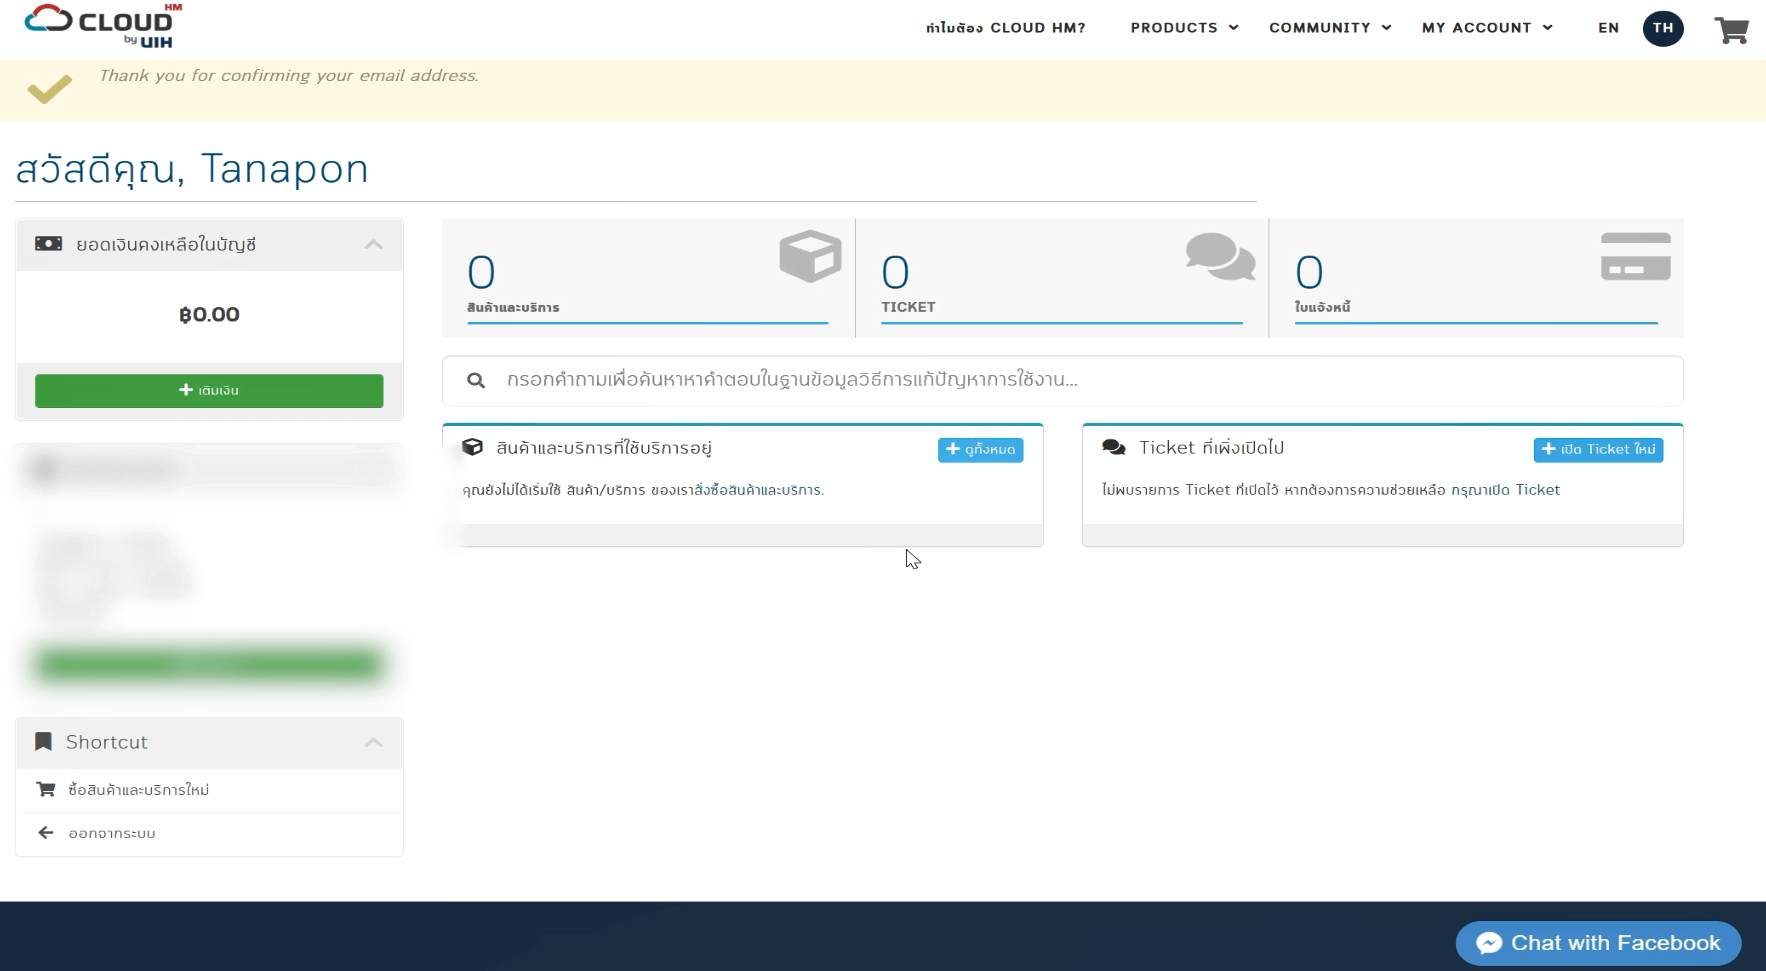Collapse the ยอดเงินคงเหลือในบัญชี panel
Image resolution: width=1766 pixels, height=971 pixels.
tap(373, 244)
